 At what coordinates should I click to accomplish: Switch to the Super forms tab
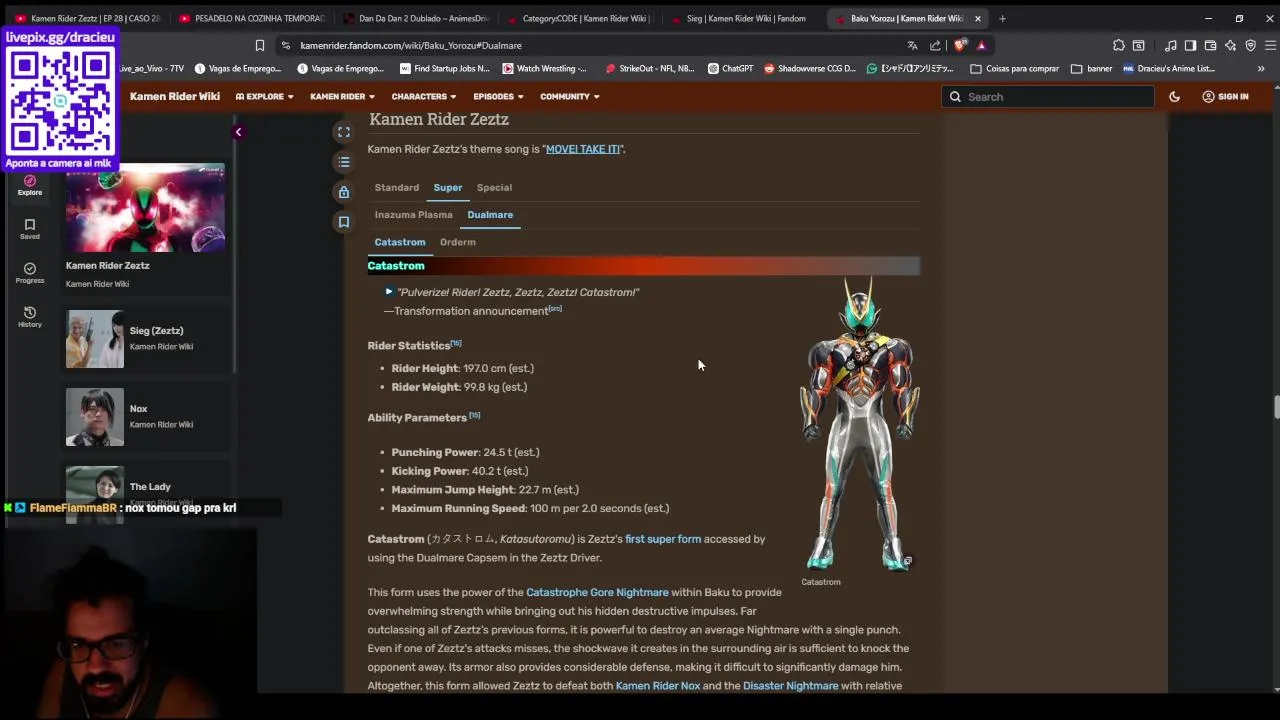448,187
